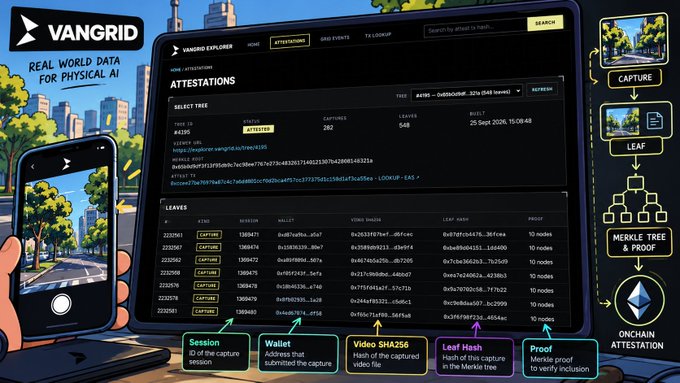The image size is (680, 383).
Task: Select the ATTESTATIONS nav tab
Action: 290,41
